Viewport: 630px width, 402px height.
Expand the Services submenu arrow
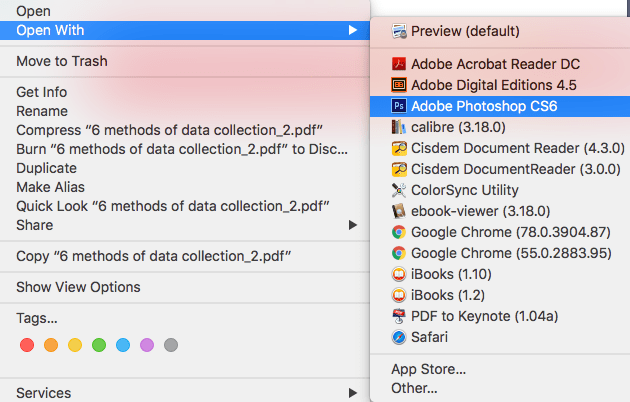point(353,393)
